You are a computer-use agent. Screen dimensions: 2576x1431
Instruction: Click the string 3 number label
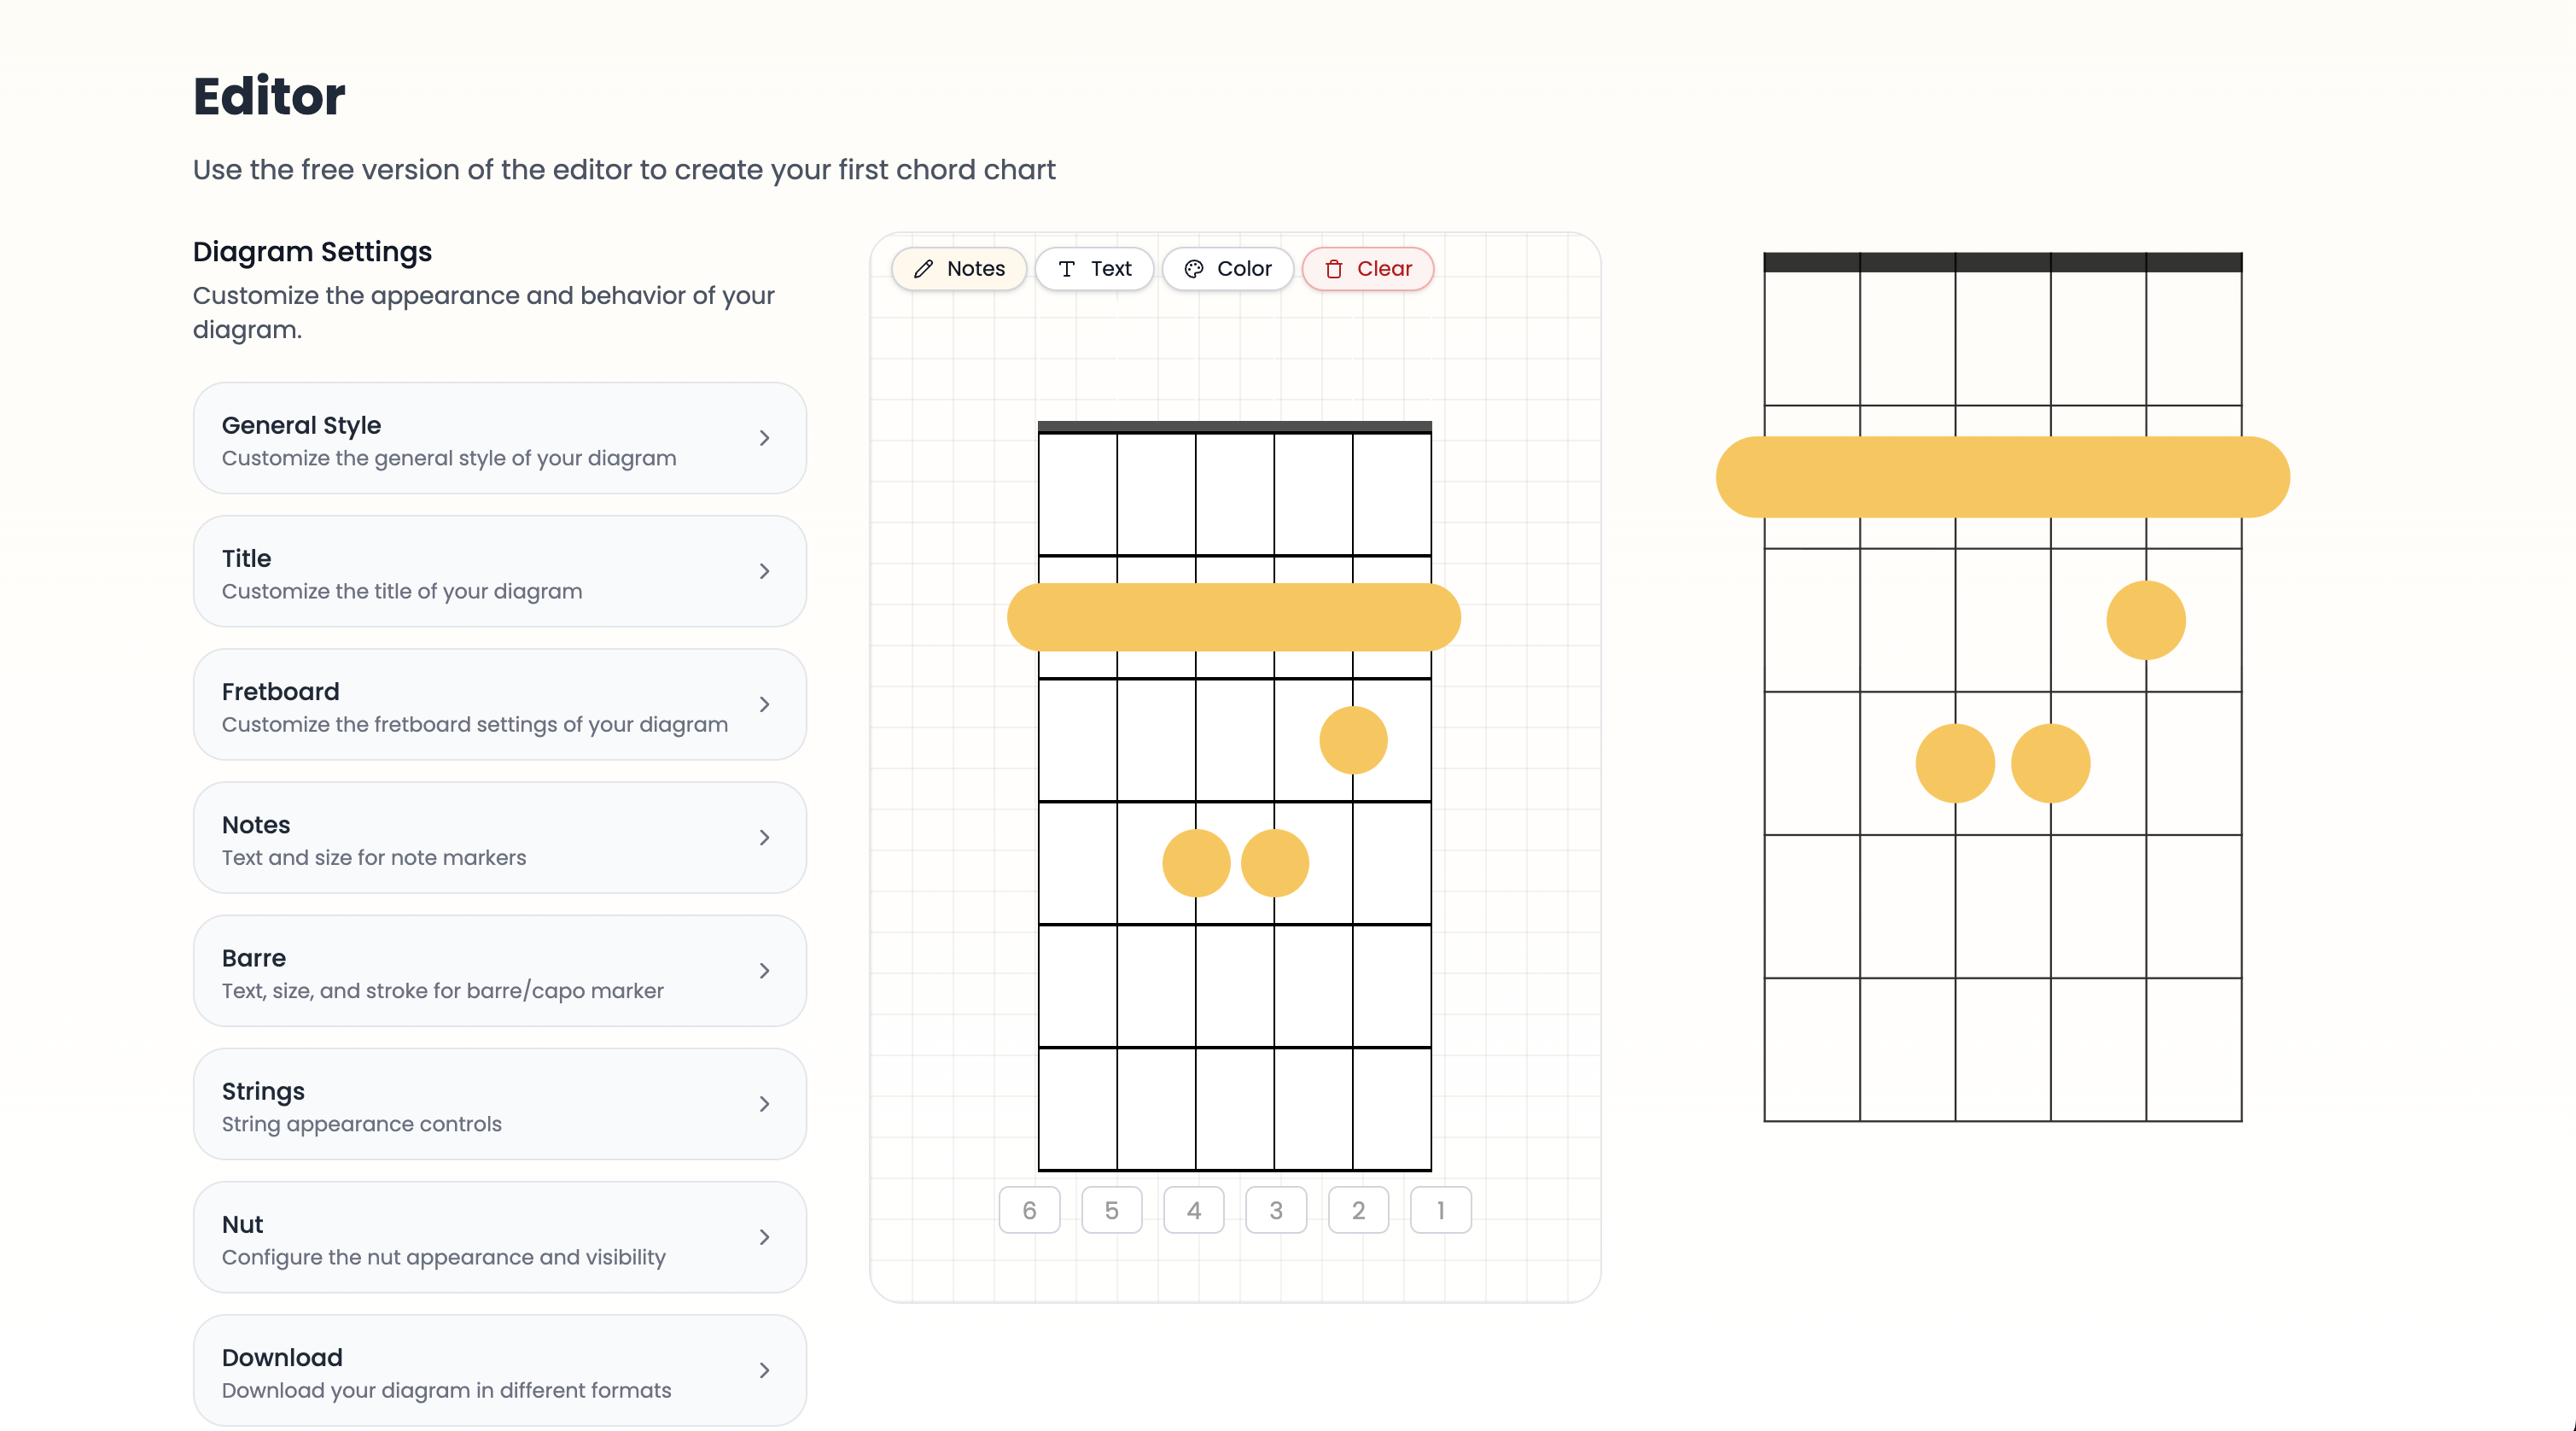(x=1276, y=1209)
